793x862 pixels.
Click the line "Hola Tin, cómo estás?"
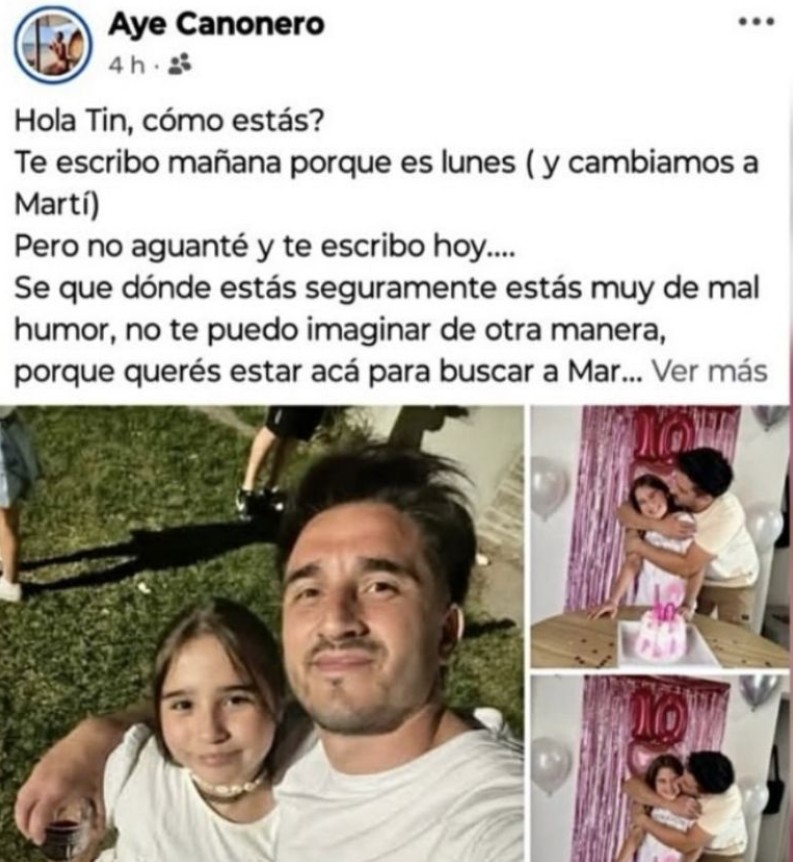coord(169,121)
